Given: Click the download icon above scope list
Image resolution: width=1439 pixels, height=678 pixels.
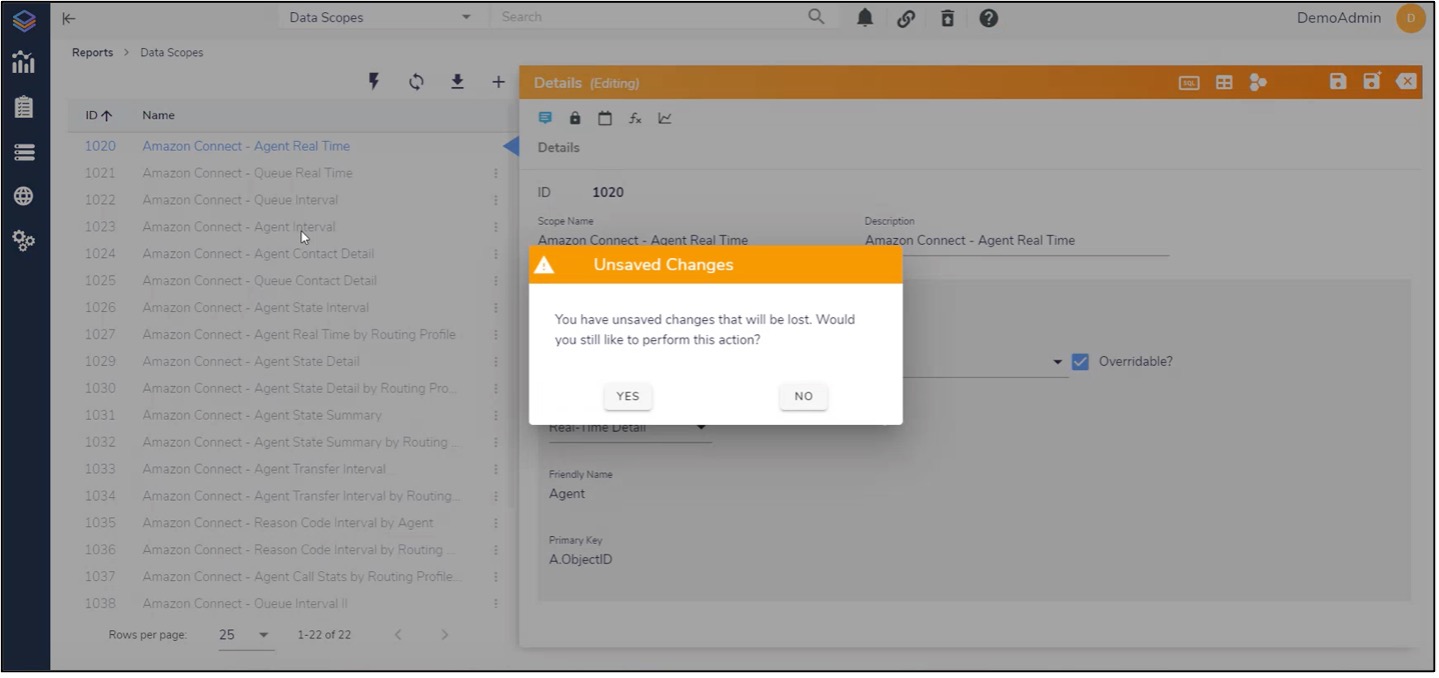Looking at the screenshot, I should pos(457,82).
